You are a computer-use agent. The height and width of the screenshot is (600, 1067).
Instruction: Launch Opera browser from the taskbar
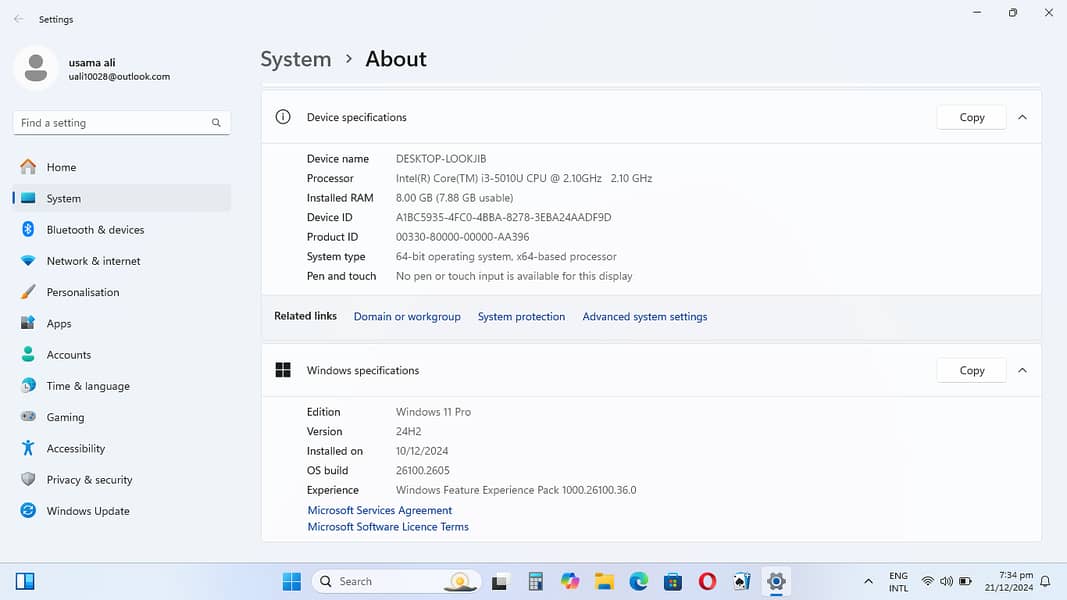tap(707, 581)
